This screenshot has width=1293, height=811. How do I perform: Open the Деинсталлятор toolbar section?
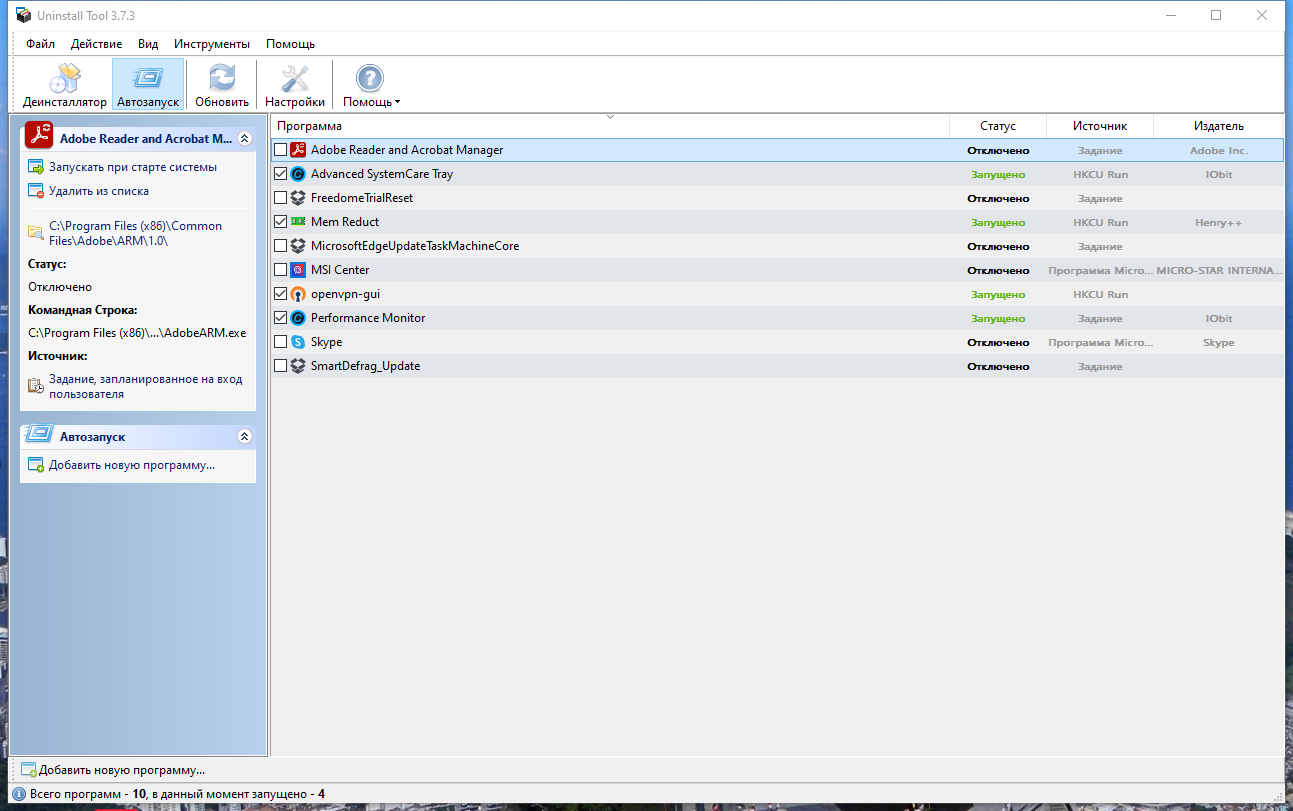pos(65,85)
